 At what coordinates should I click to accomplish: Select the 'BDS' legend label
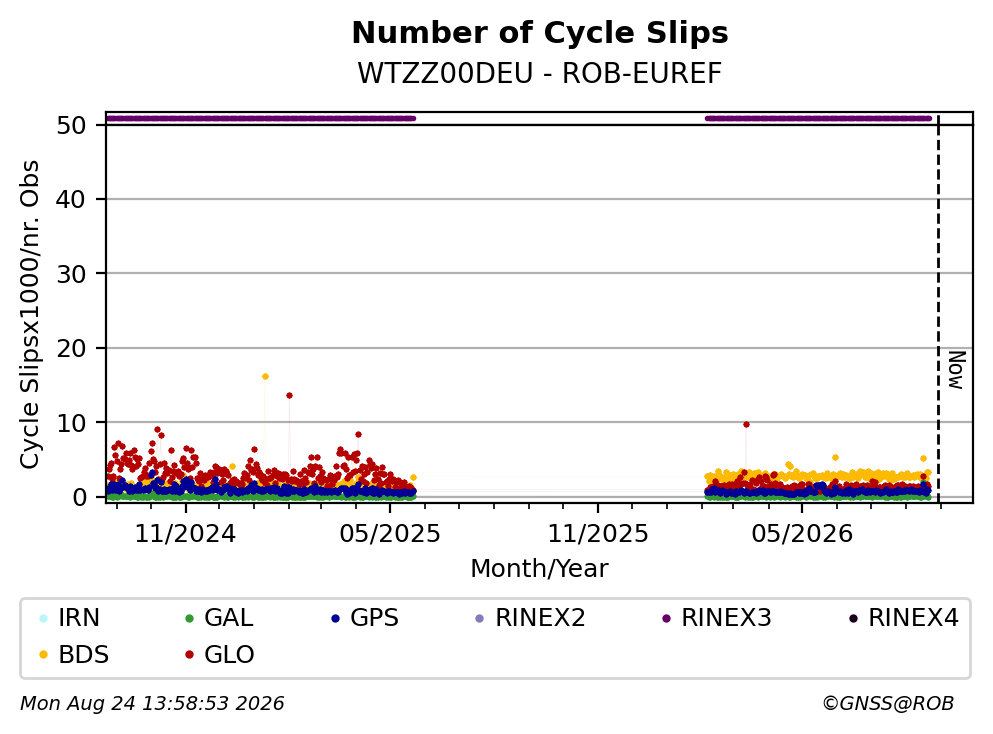[x=84, y=655]
